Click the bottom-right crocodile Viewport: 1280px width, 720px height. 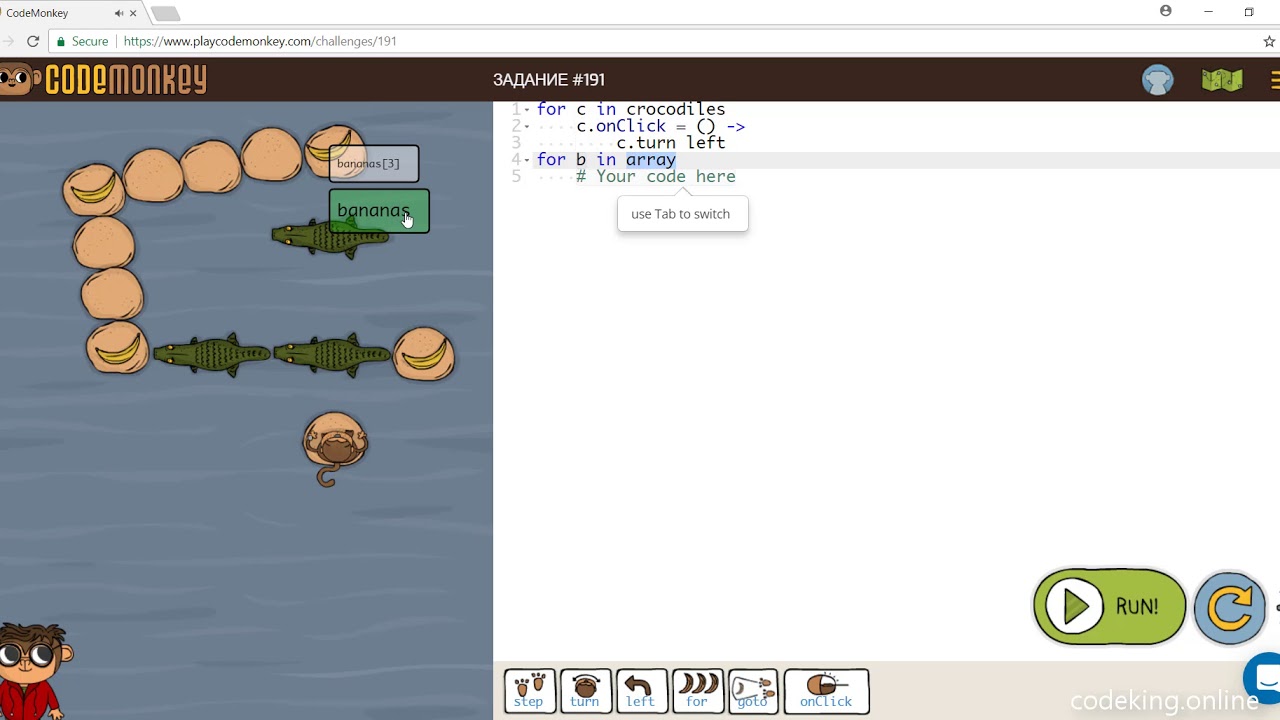(331, 355)
